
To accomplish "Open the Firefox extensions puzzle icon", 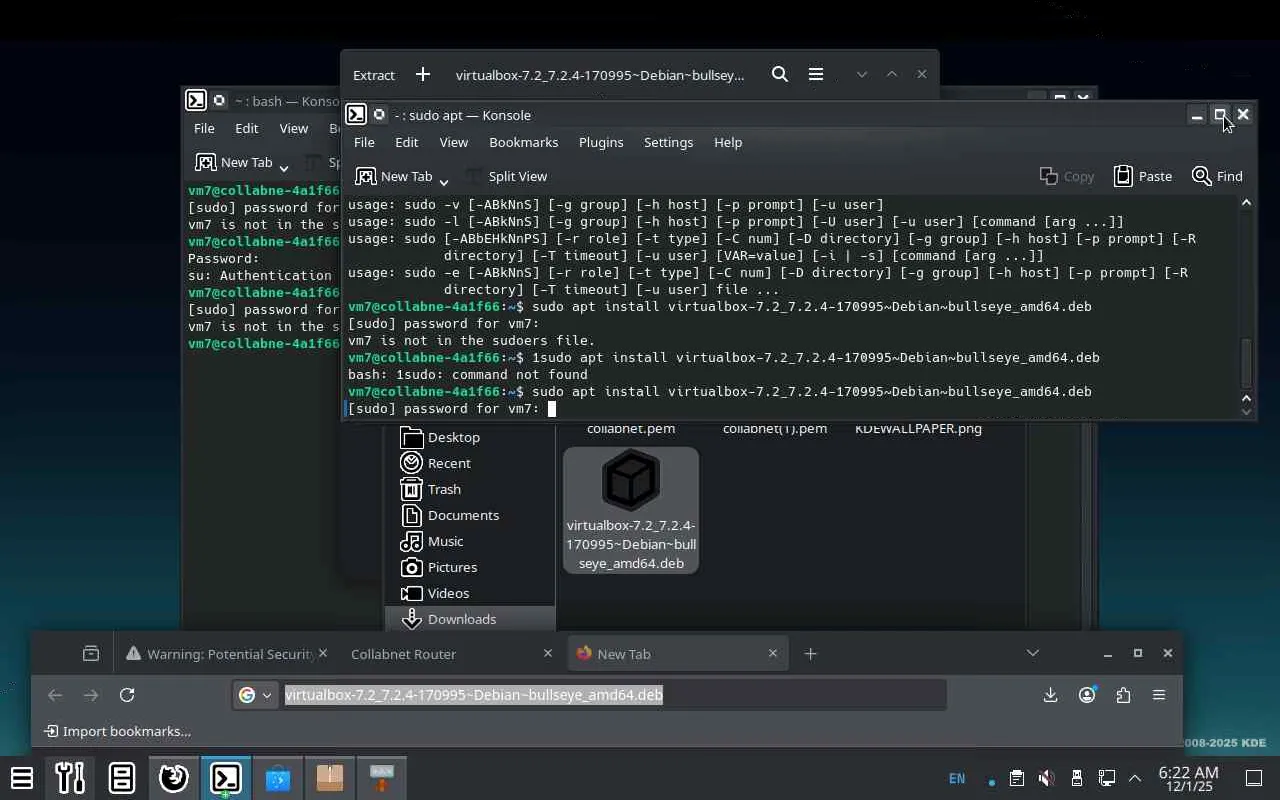I will 1123,695.
